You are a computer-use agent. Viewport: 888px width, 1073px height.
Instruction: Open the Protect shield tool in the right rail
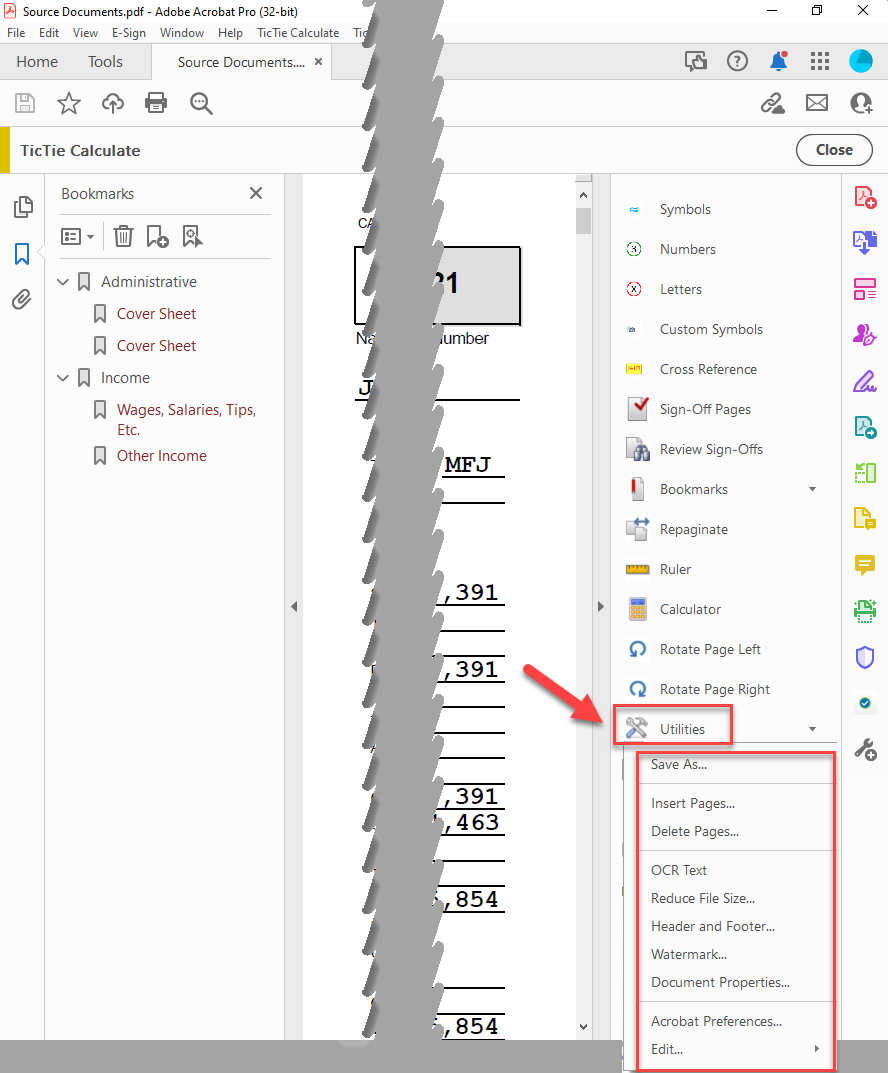tap(865, 658)
